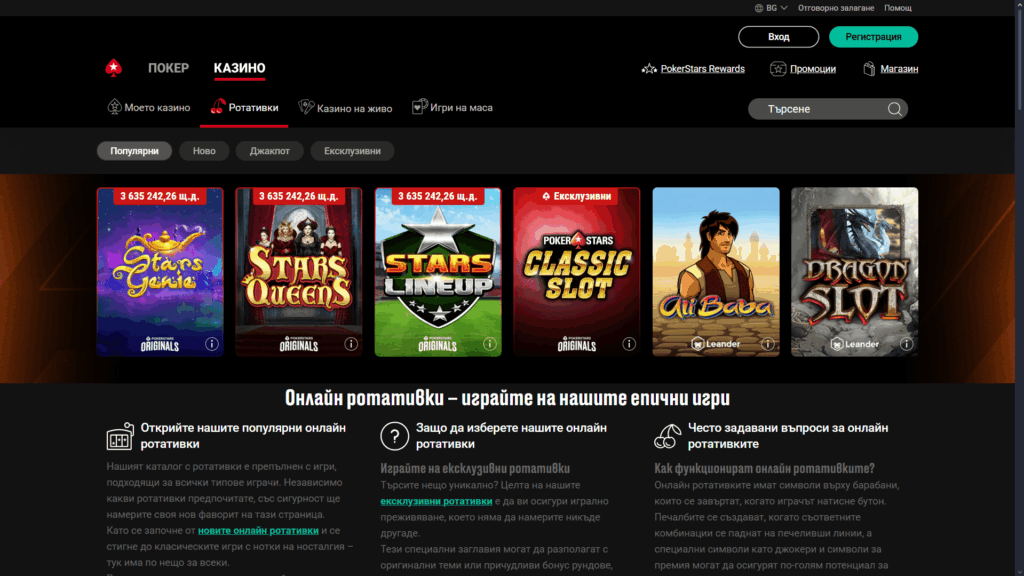Click the info icon on Ali Baba tile
The height and width of the screenshot is (576, 1024).
coord(768,344)
